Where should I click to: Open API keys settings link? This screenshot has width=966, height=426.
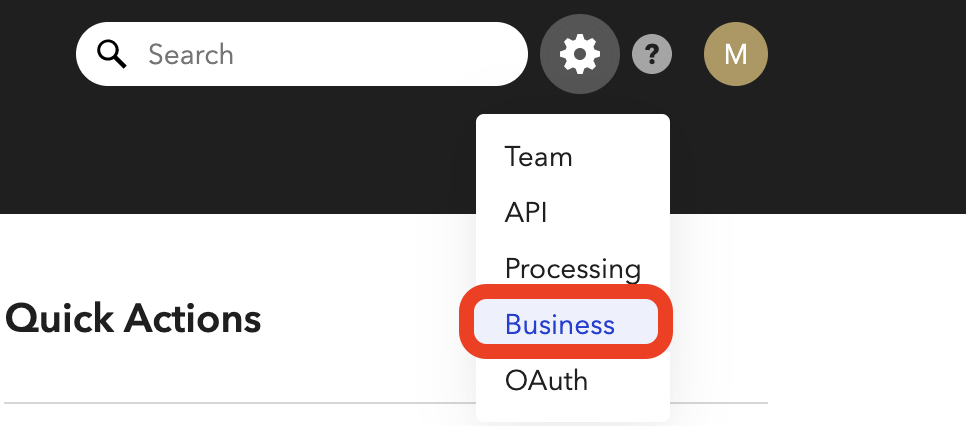click(x=526, y=213)
